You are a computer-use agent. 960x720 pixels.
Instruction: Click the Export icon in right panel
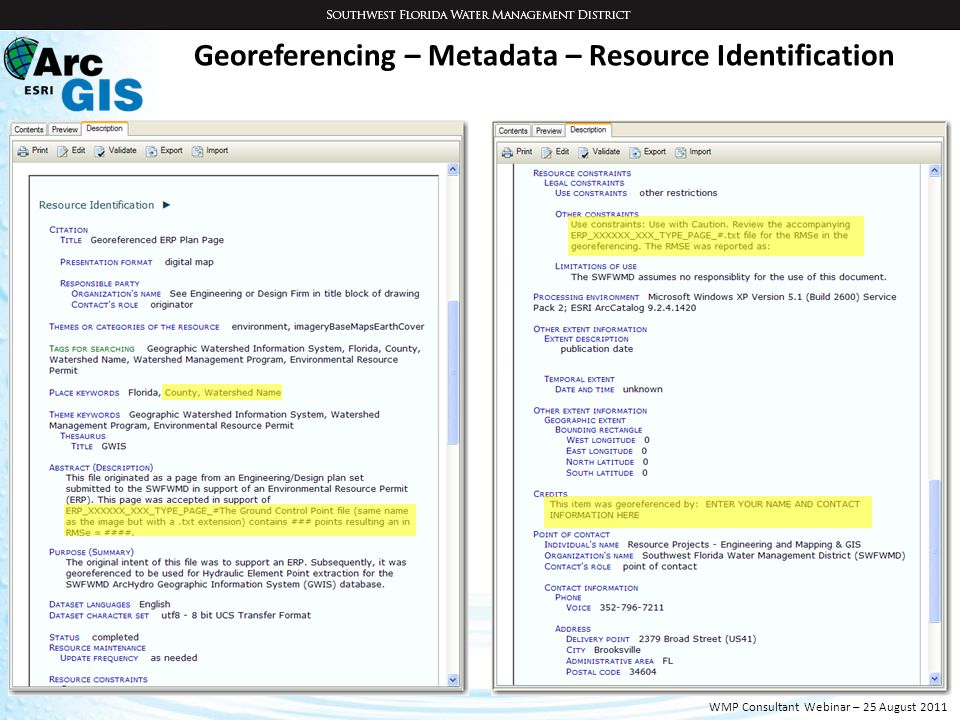[x=635, y=152]
